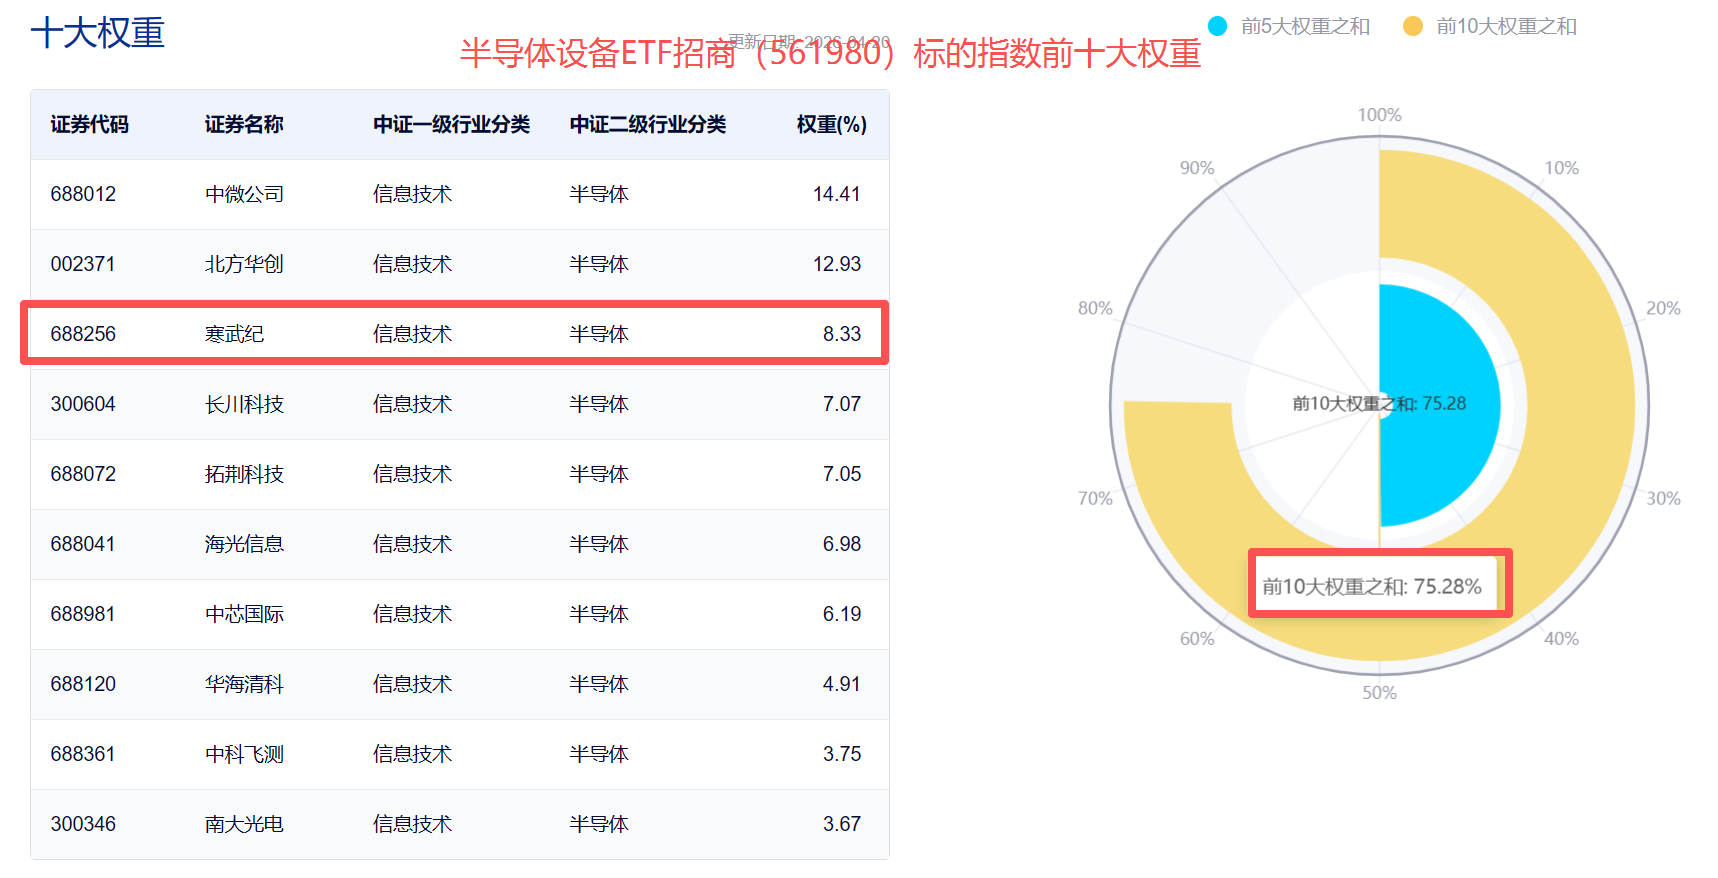The width and height of the screenshot is (1718, 878).
Task: Toggle the 前5大权重之和 legend label
Action: (x=1305, y=26)
